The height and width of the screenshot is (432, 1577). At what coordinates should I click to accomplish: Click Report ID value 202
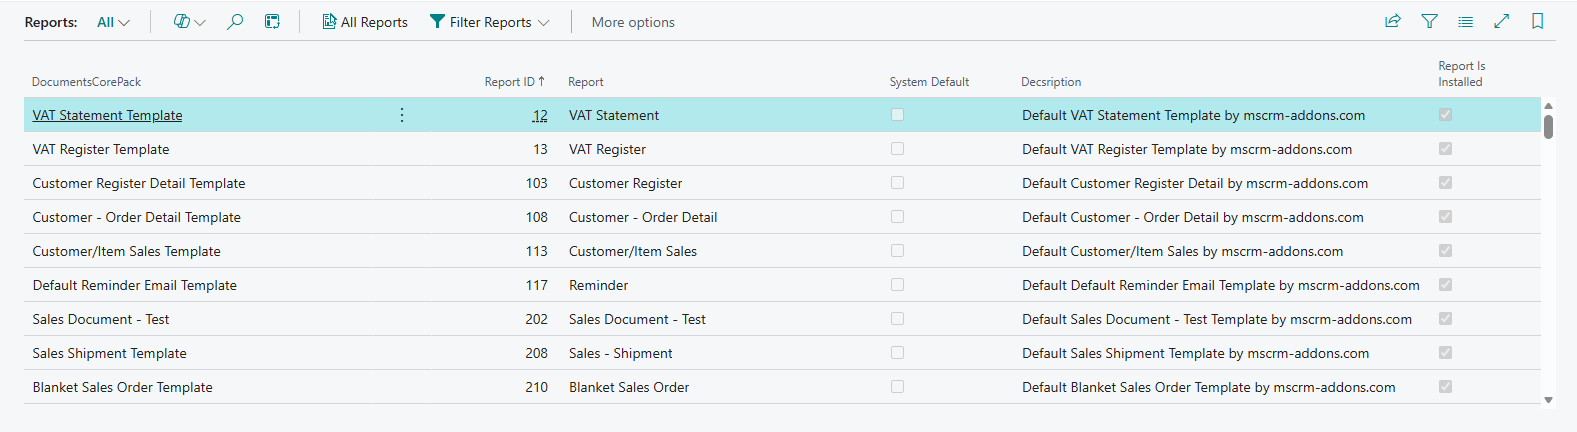pos(537,319)
